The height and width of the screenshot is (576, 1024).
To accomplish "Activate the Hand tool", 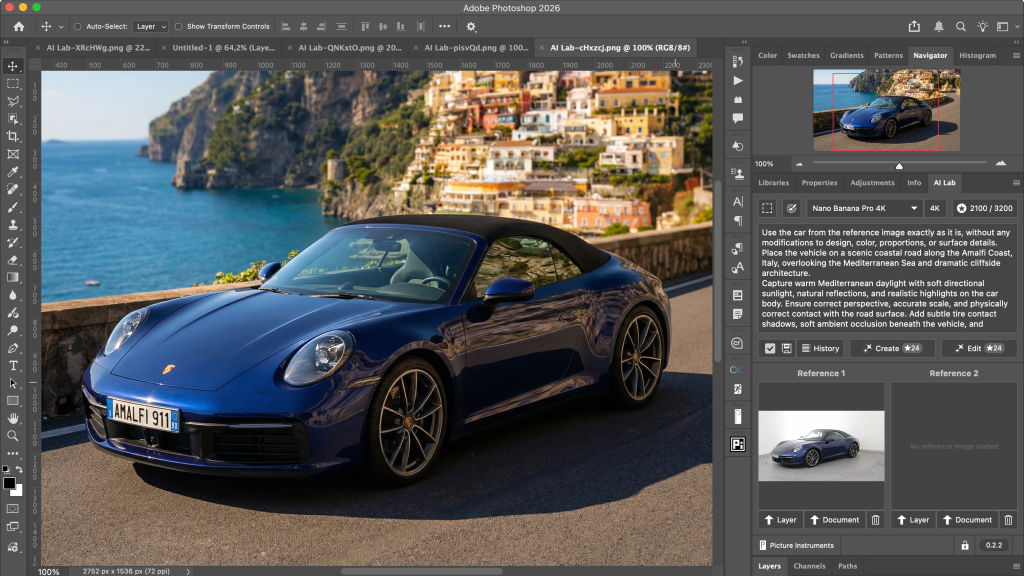I will click(x=13, y=418).
